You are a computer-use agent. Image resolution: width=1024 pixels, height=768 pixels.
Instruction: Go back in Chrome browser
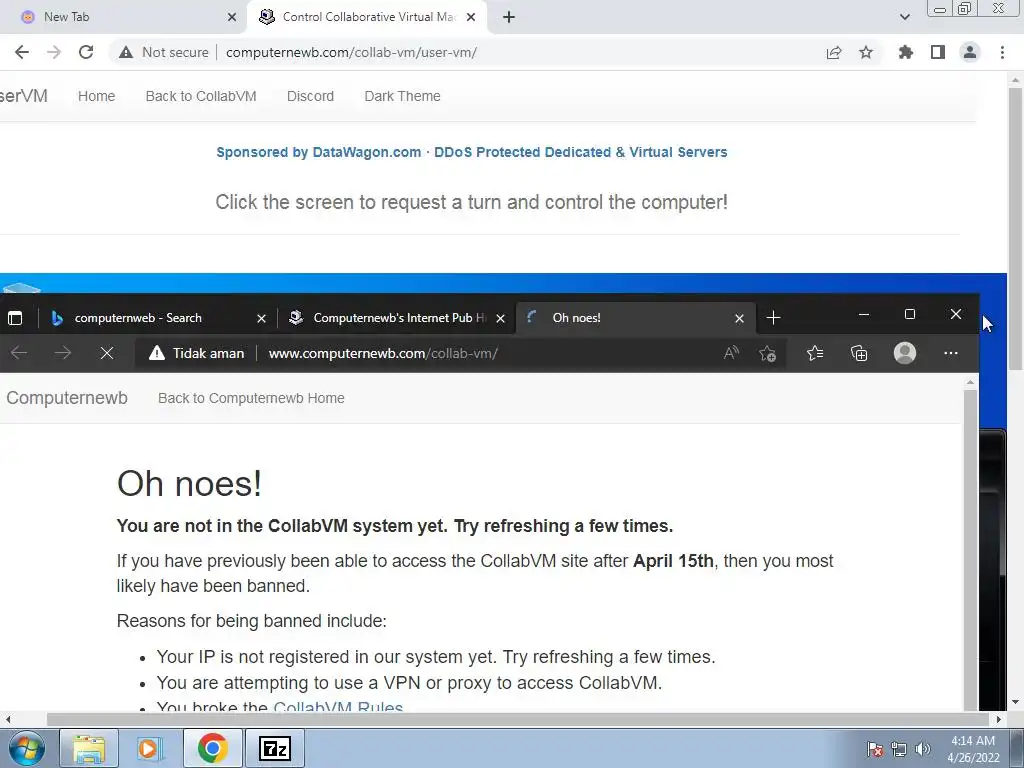coord(22,52)
